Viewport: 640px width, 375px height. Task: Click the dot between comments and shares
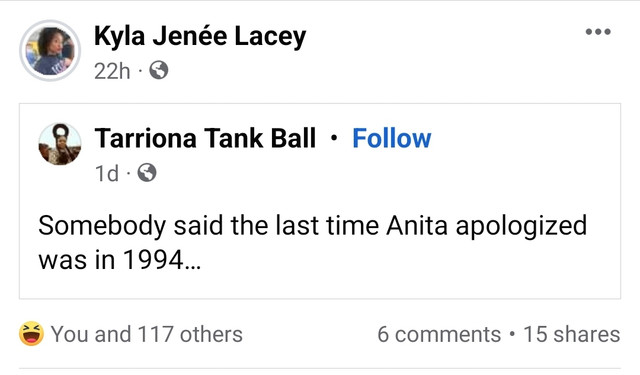click(x=512, y=334)
